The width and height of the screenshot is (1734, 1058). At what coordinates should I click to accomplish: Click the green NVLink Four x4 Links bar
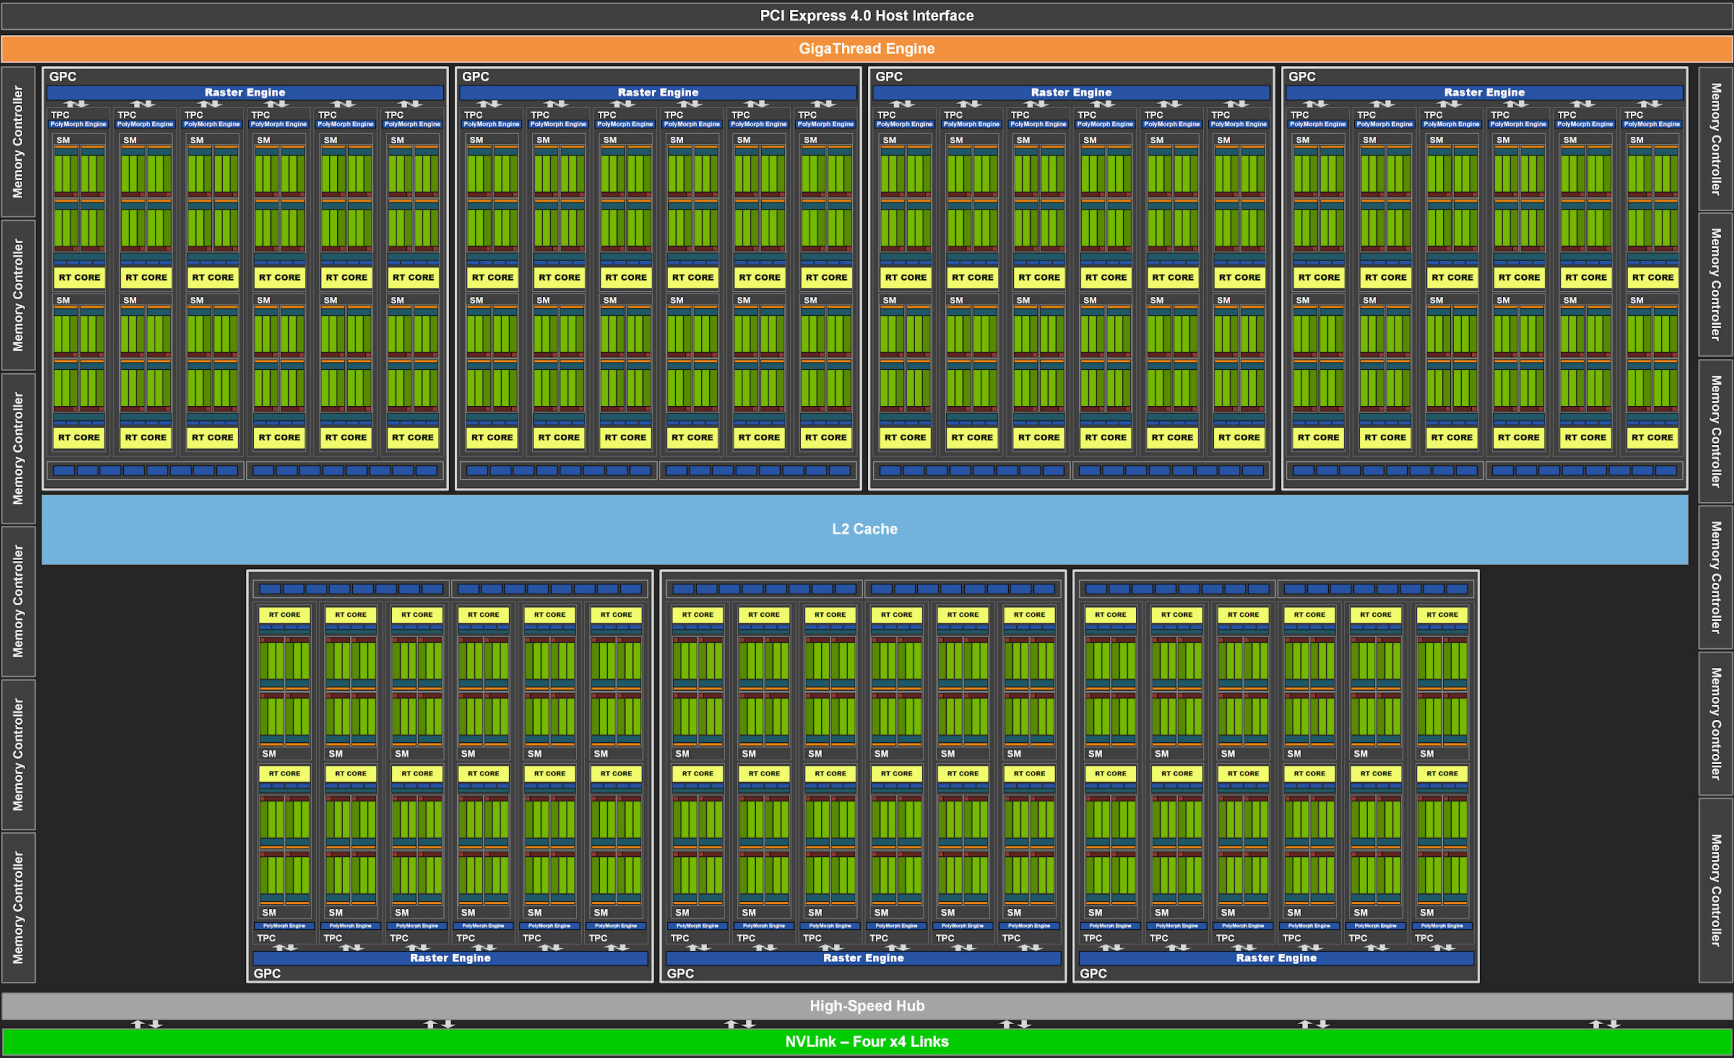coord(866,1042)
